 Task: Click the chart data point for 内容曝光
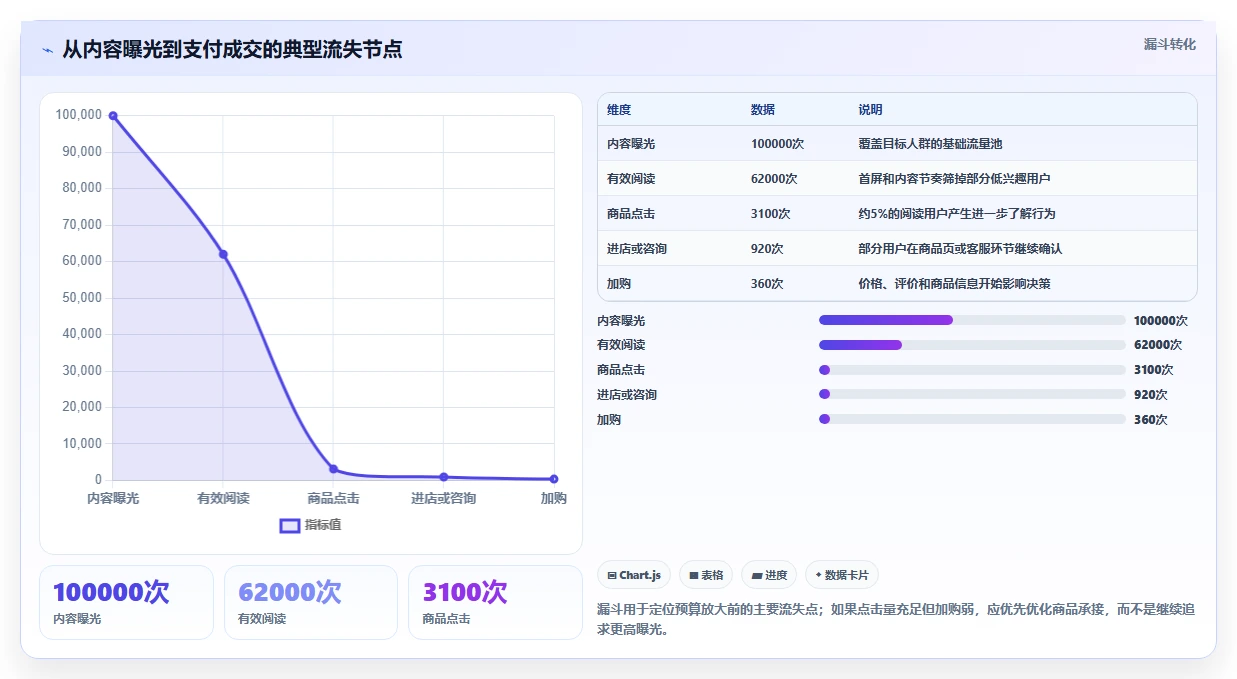[x=113, y=116]
